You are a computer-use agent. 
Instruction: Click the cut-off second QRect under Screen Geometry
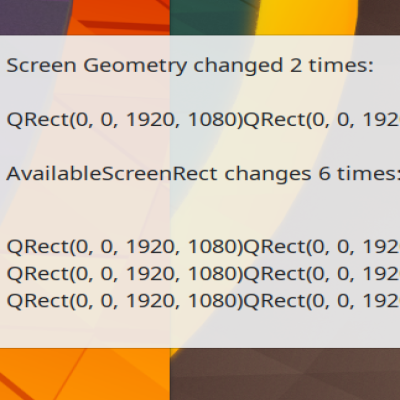(x=322, y=120)
